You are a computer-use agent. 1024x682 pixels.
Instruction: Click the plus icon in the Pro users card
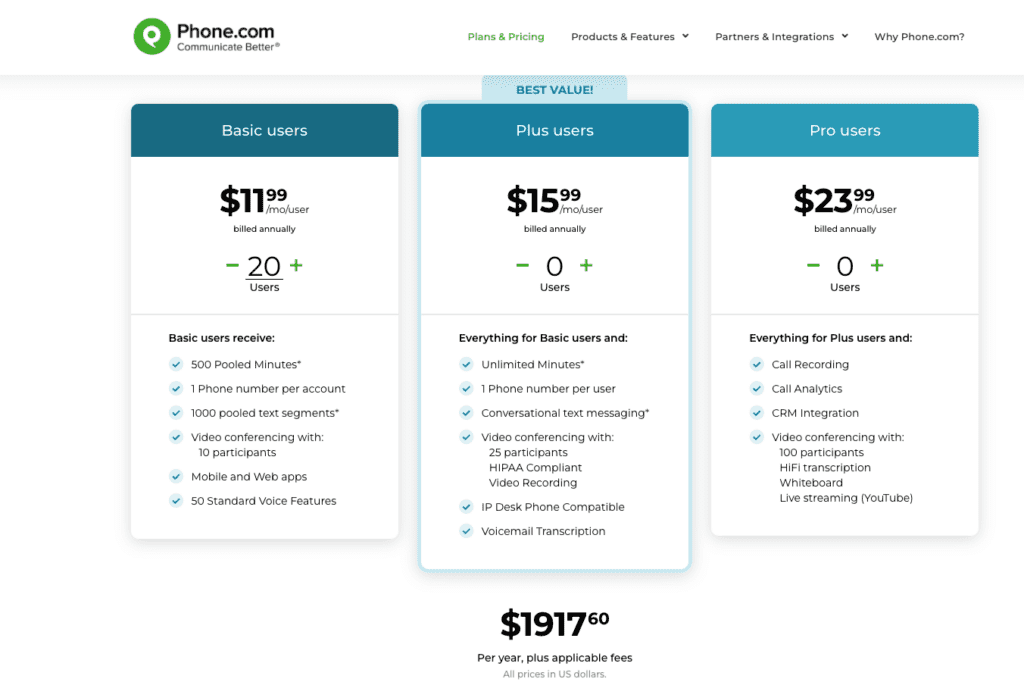tap(876, 266)
